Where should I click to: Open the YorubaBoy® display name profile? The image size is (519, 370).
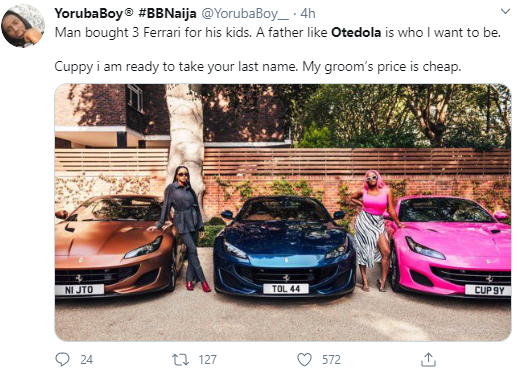[94, 13]
